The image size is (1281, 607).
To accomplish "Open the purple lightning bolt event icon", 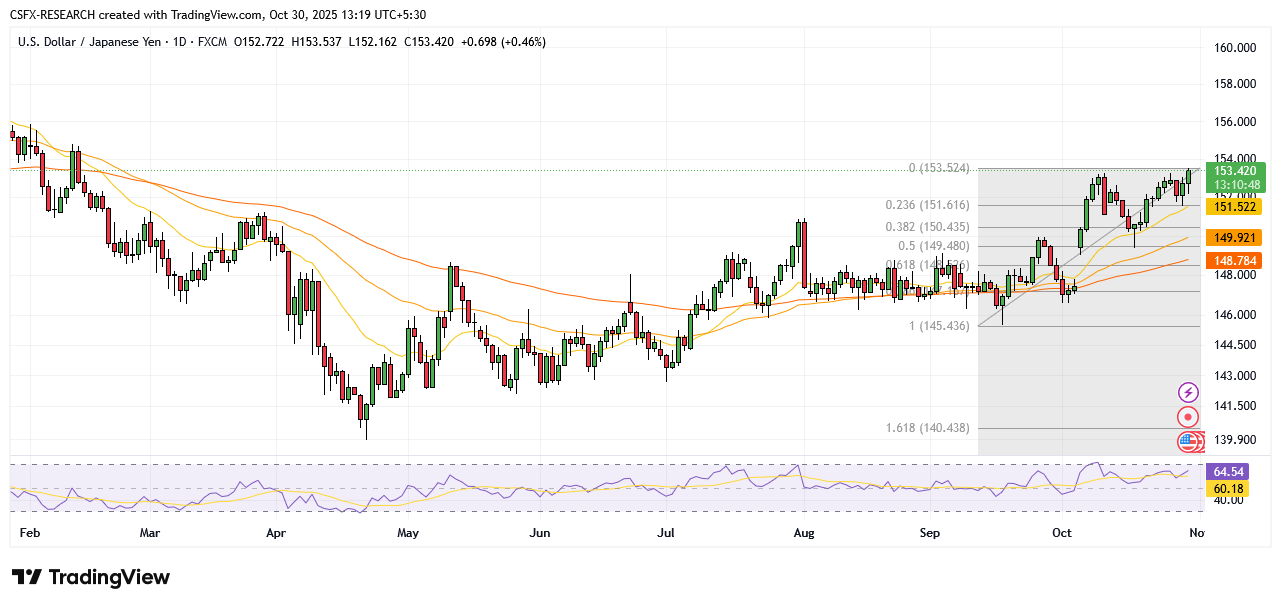I will [1188, 393].
